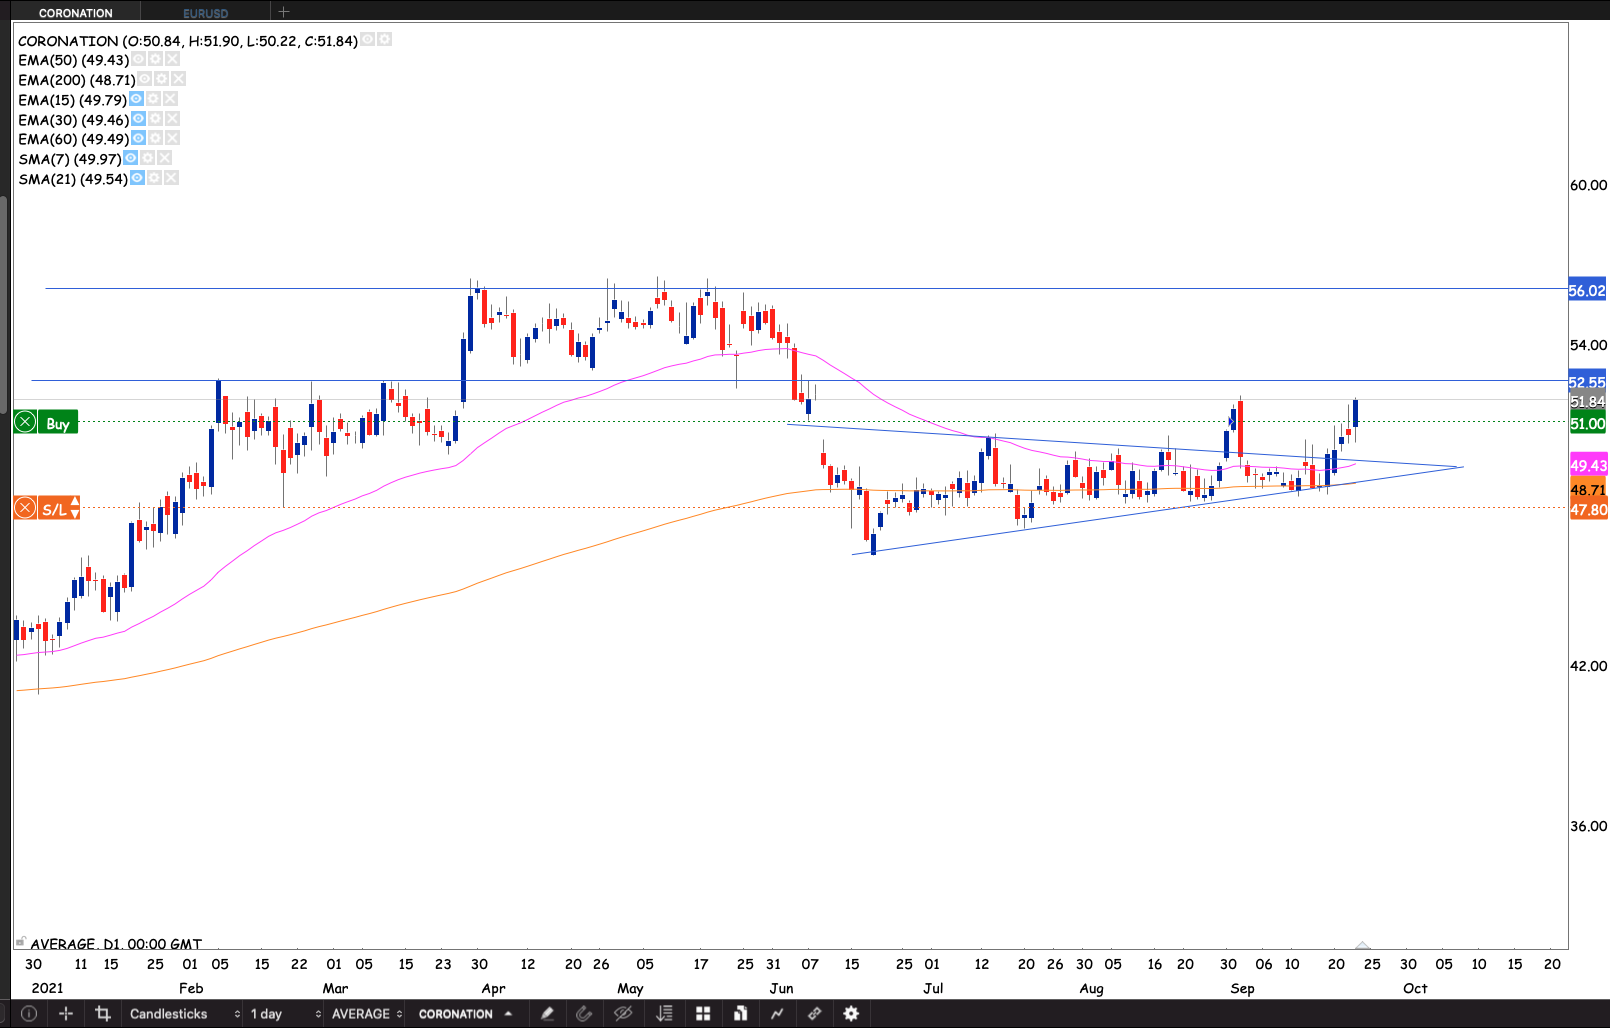Image resolution: width=1610 pixels, height=1028 pixels.
Task: Click the chart info icon
Action: tap(29, 1013)
